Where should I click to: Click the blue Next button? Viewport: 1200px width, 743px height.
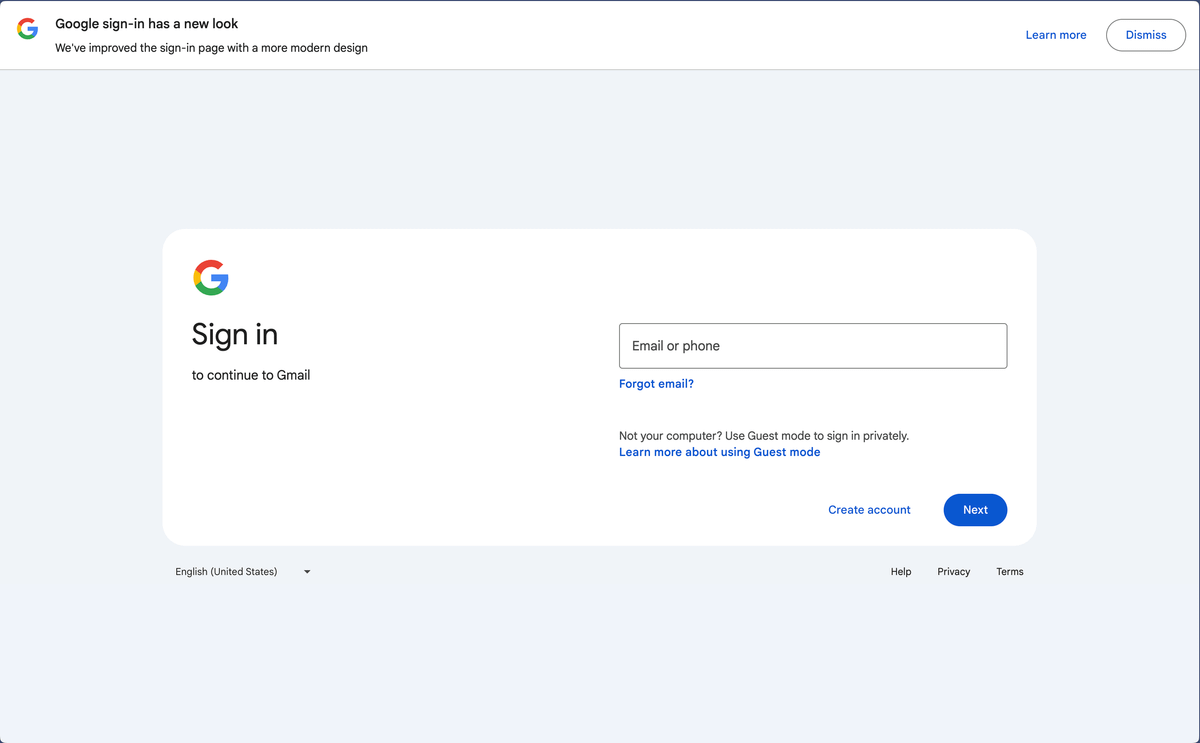[x=975, y=510]
